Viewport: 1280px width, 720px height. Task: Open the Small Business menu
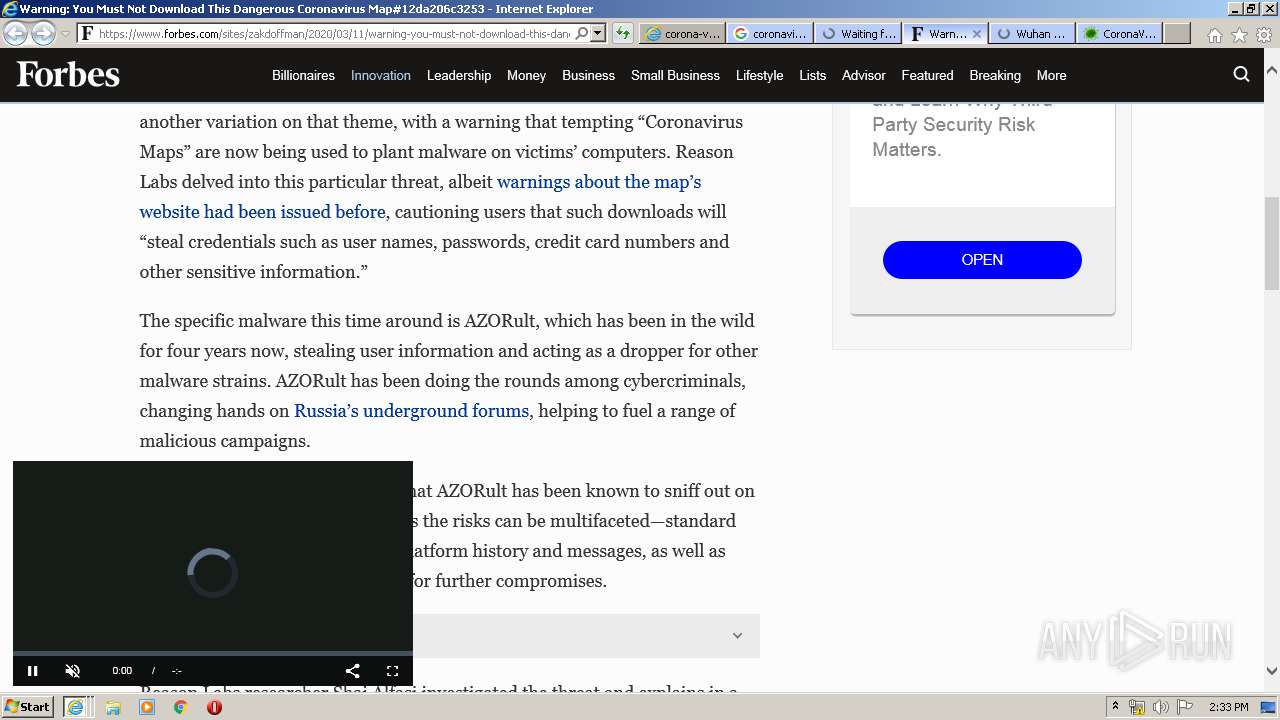(675, 75)
